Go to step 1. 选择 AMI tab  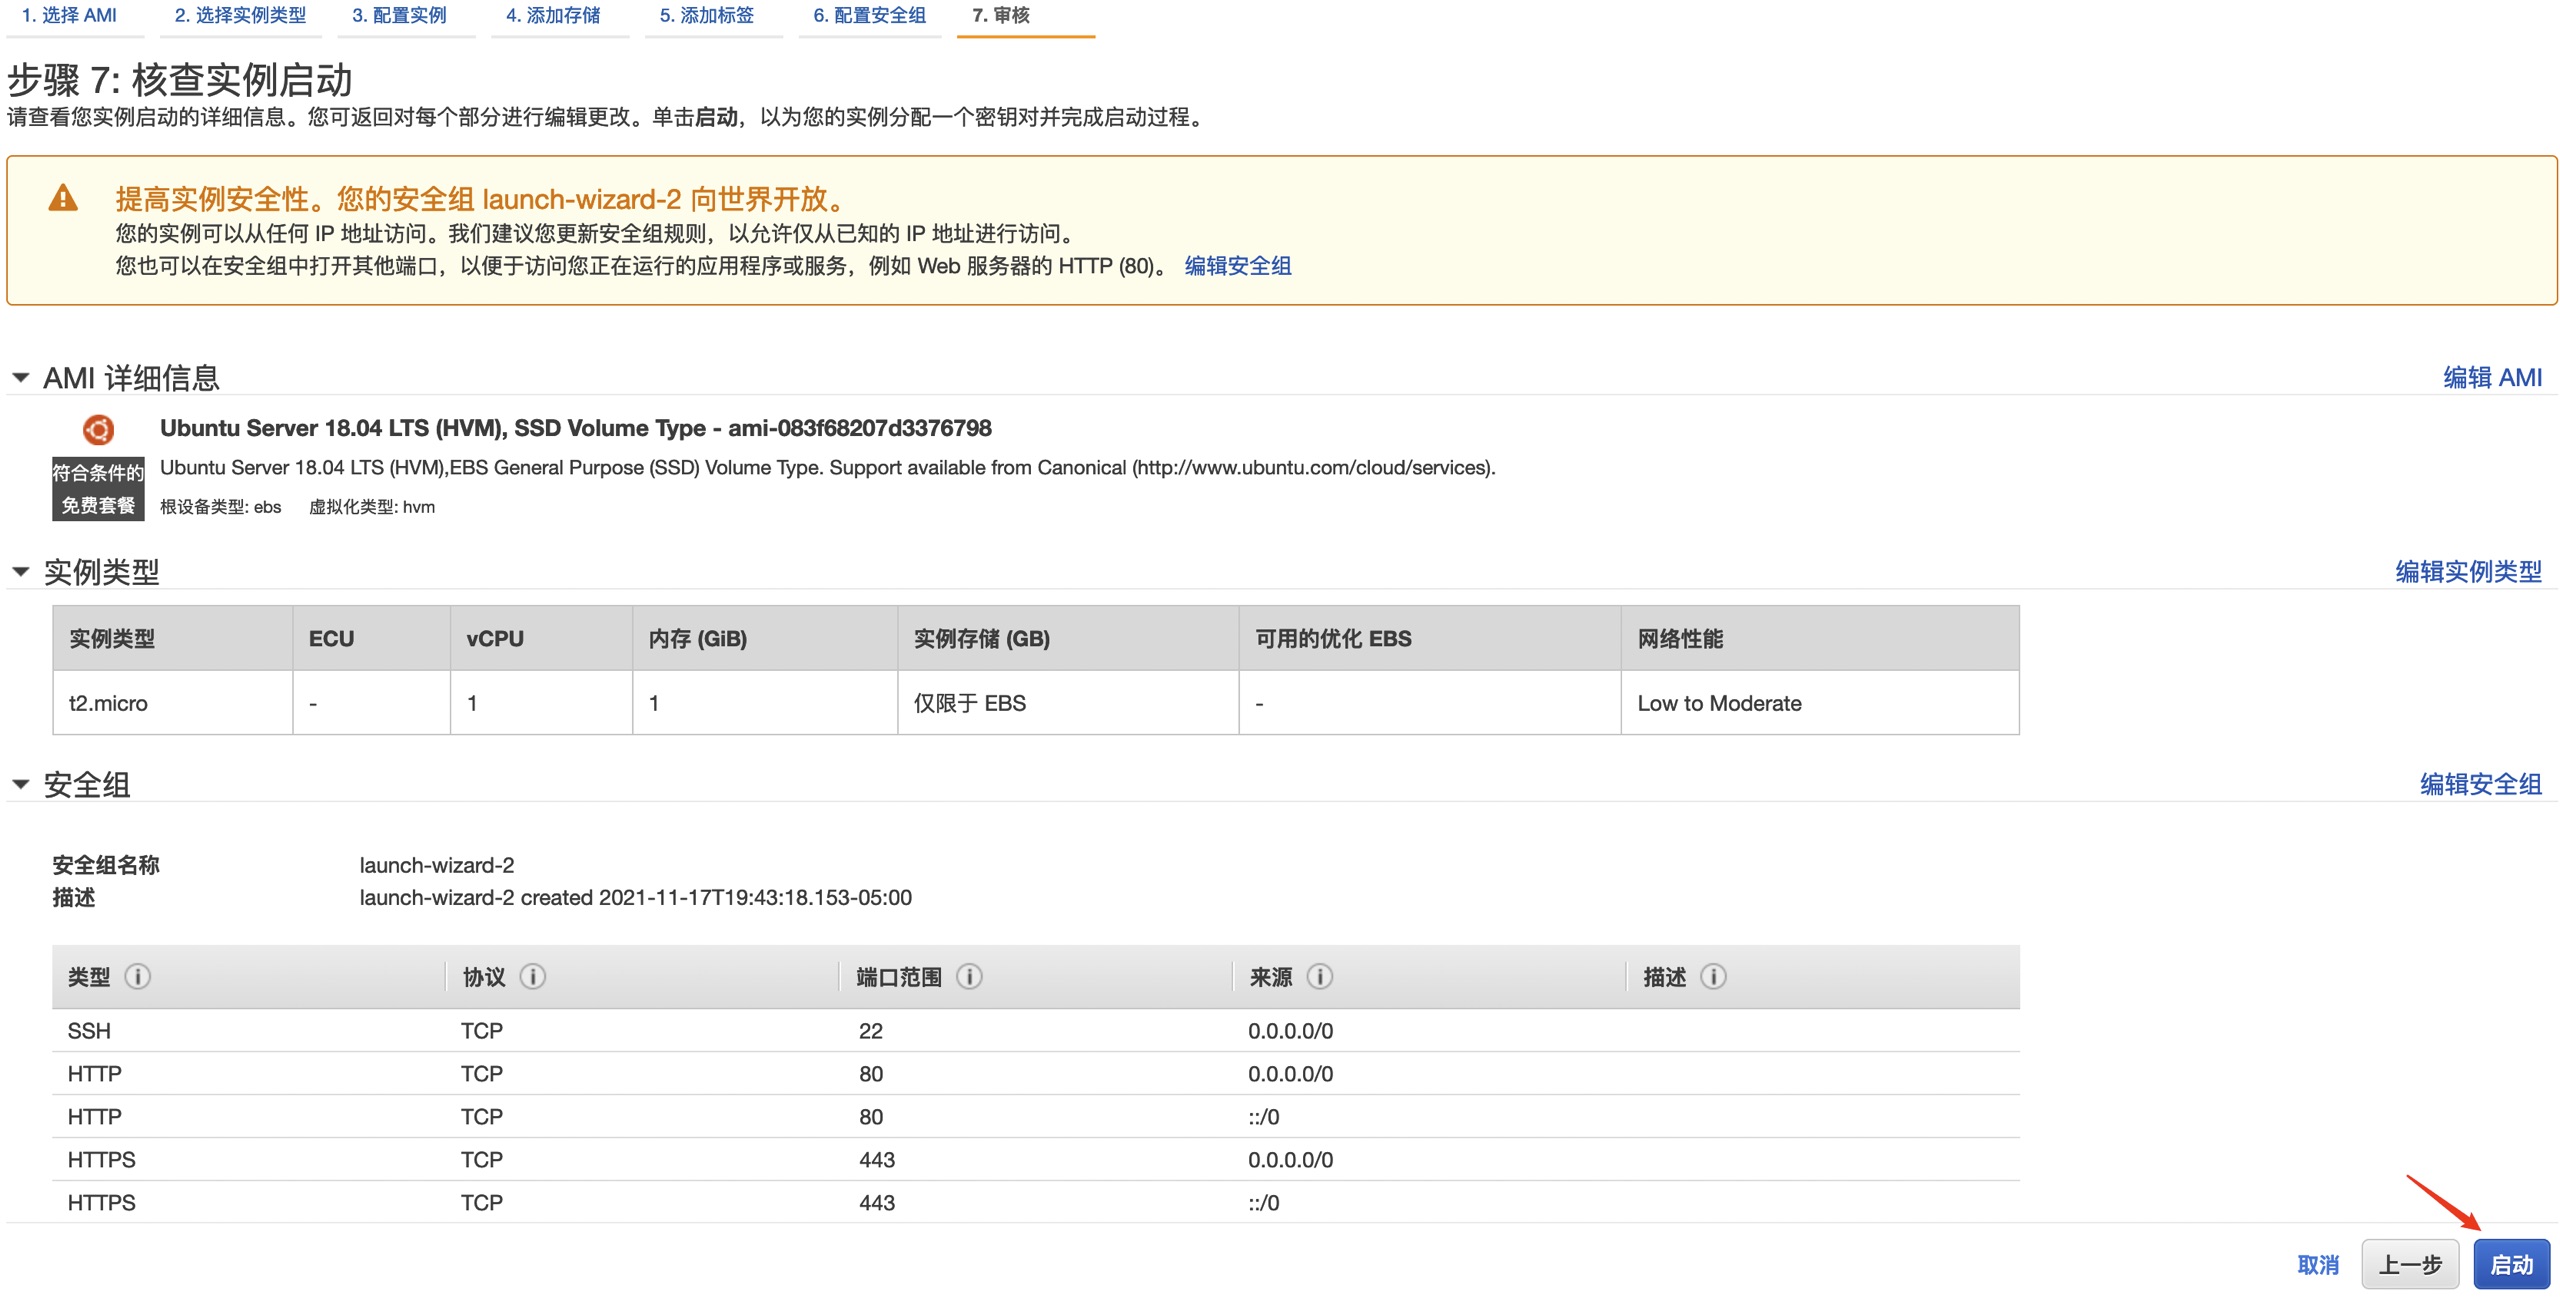click(x=69, y=16)
